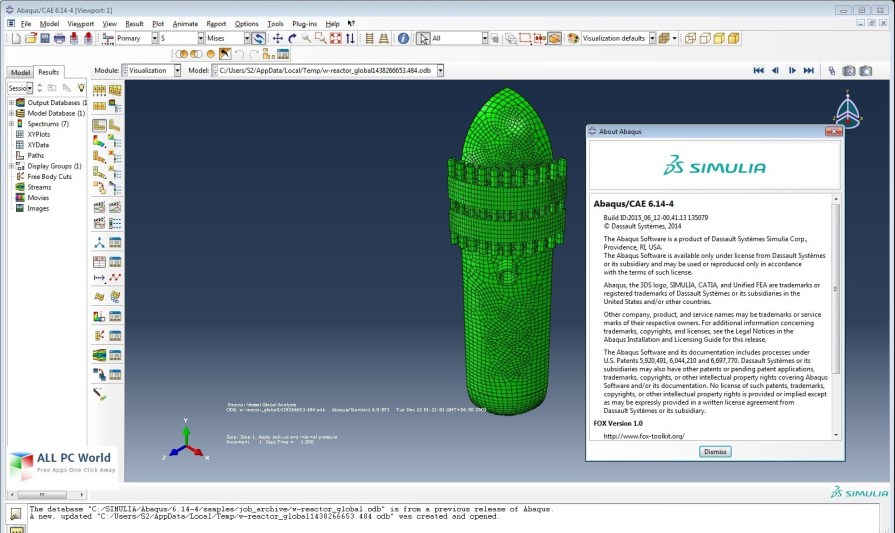The height and width of the screenshot is (533, 895).
Task: Click the Auto-fit view icon
Action: click(x=336, y=38)
